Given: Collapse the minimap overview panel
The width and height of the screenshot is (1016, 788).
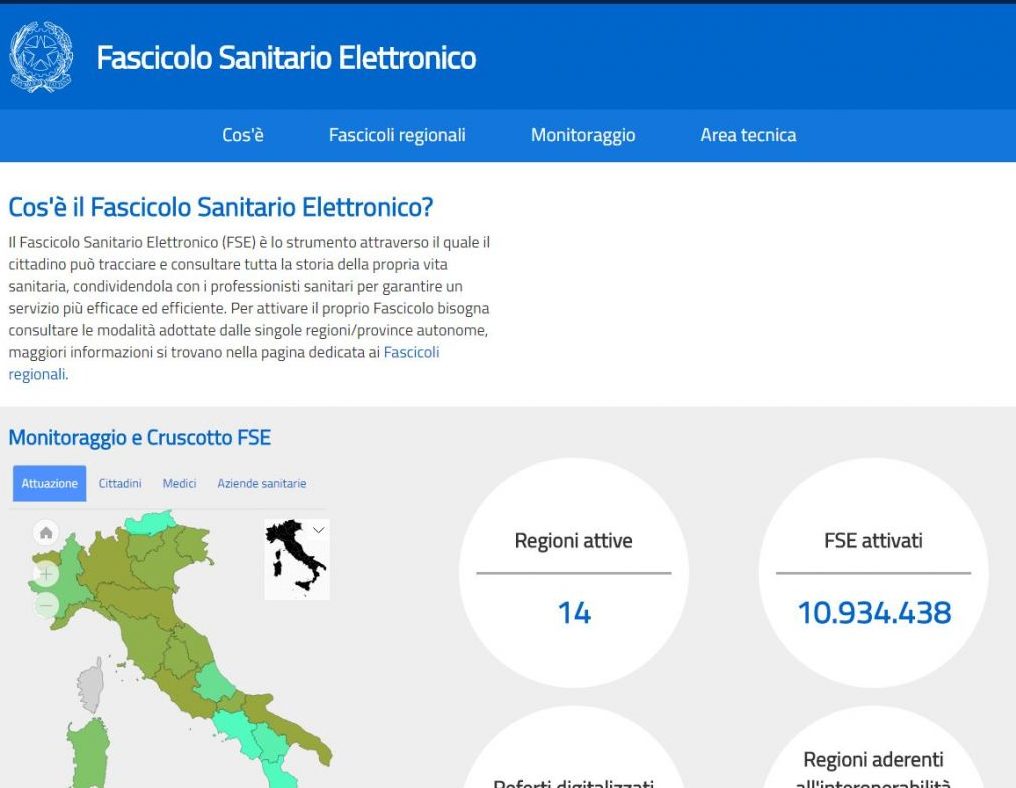Looking at the screenshot, I should [x=318, y=528].
